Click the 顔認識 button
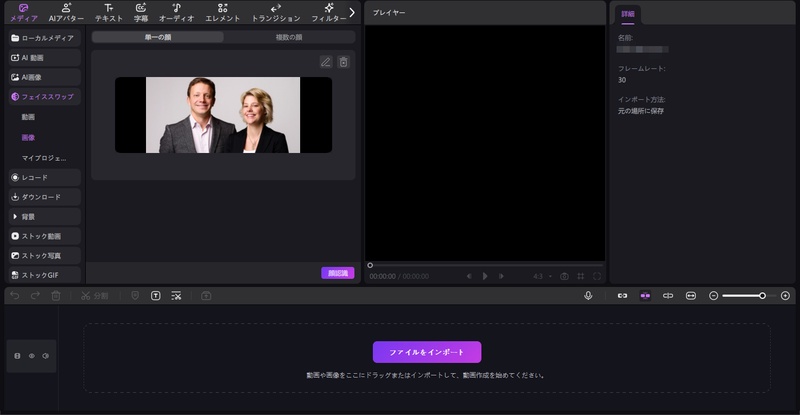This screenshot has height=415, width=800. 338,273
